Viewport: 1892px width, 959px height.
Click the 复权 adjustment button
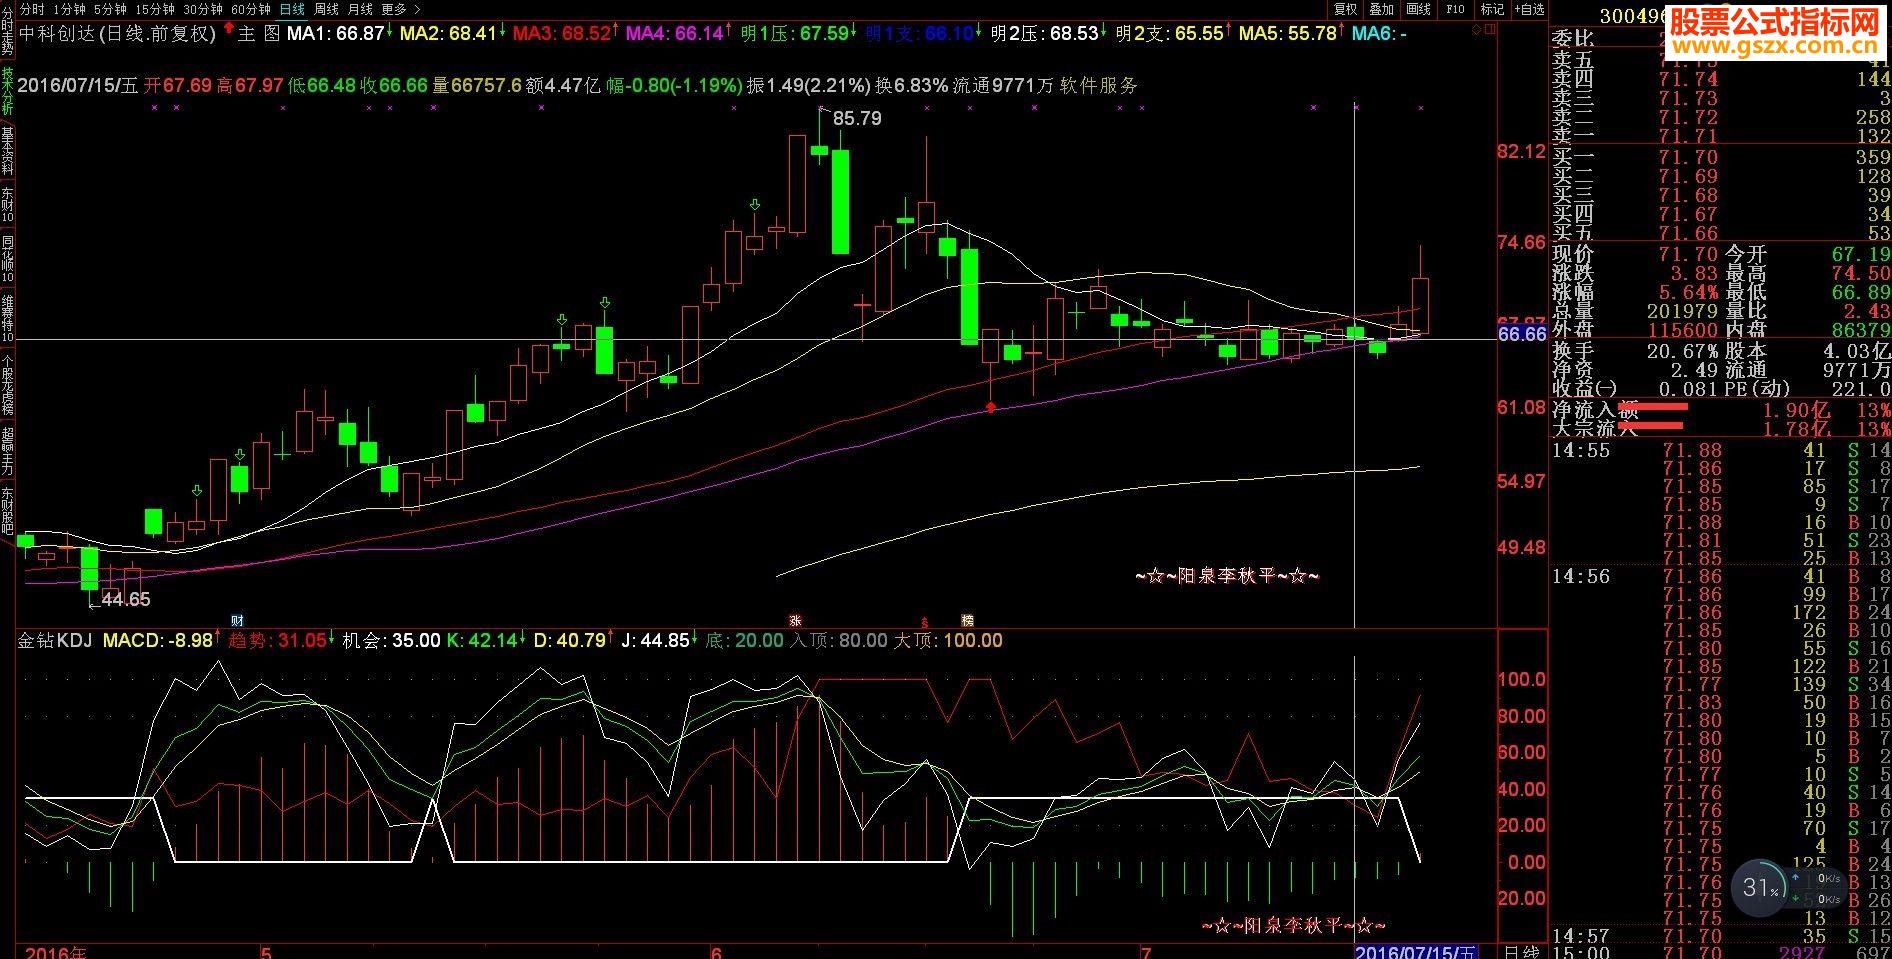[1346, 9]
